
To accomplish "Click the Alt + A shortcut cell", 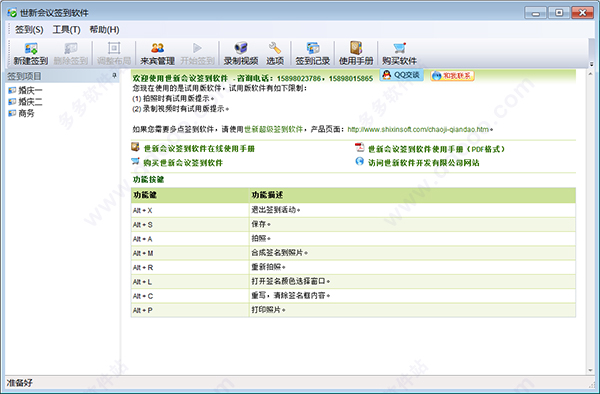I will 190,239.
